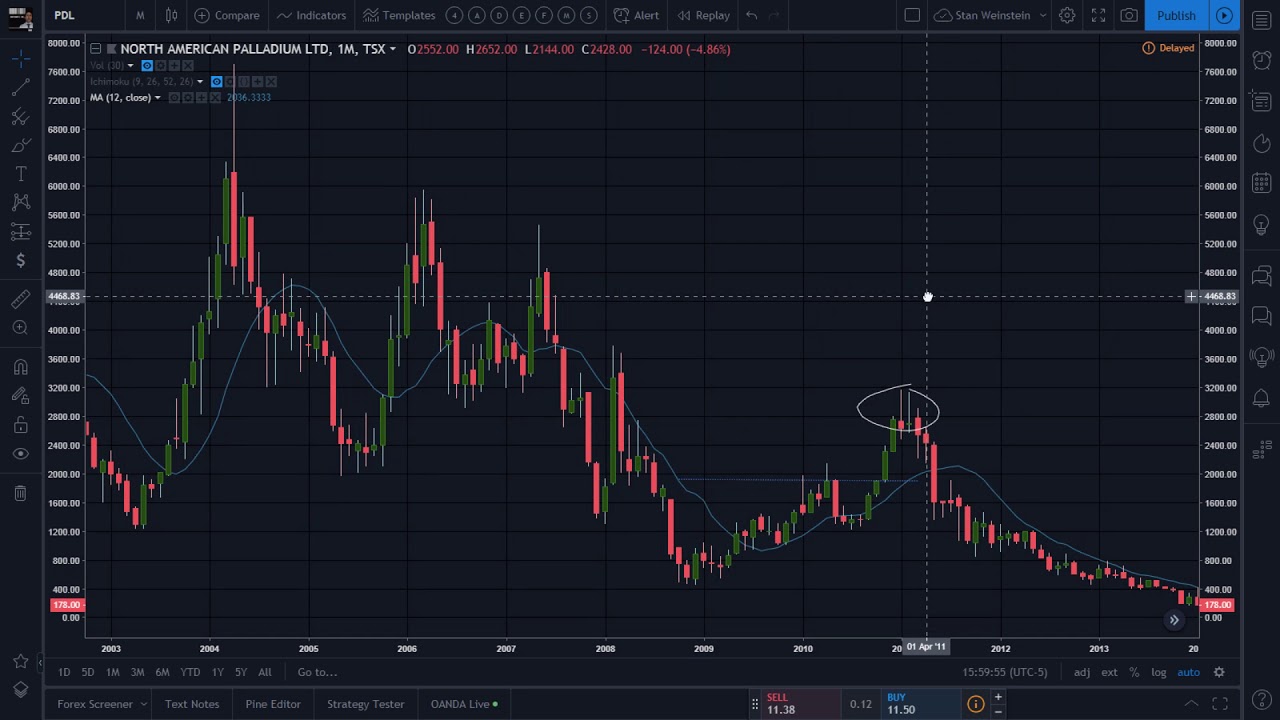Open the Compare symbols dialog

coord(227,15)
